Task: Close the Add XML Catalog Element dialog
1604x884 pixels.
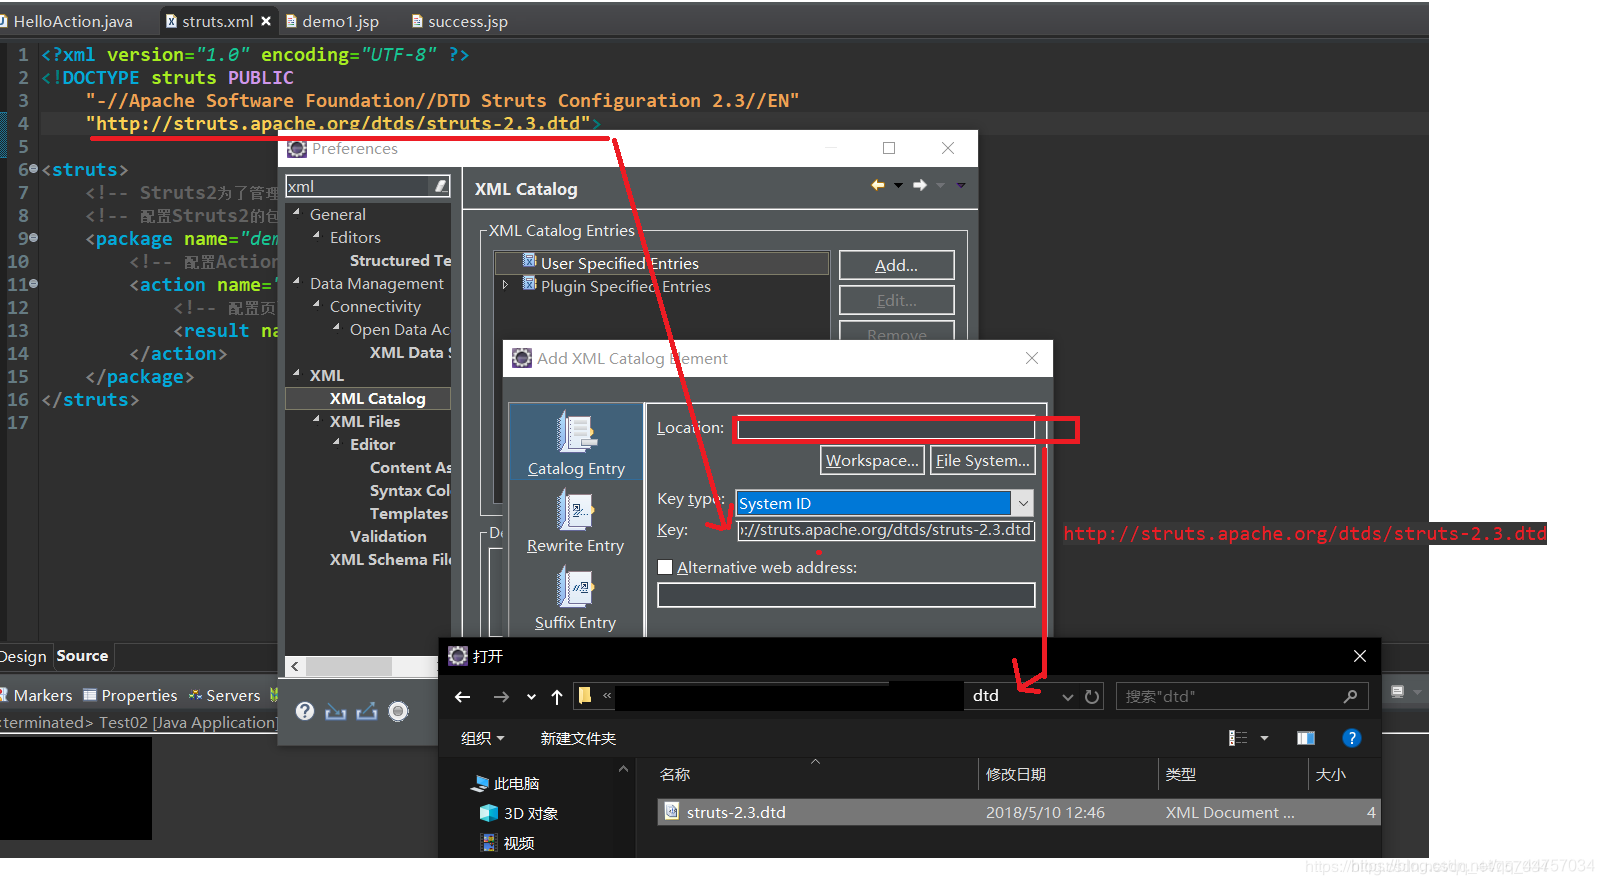Action: pyautogui.click(x=1032, y=358)
